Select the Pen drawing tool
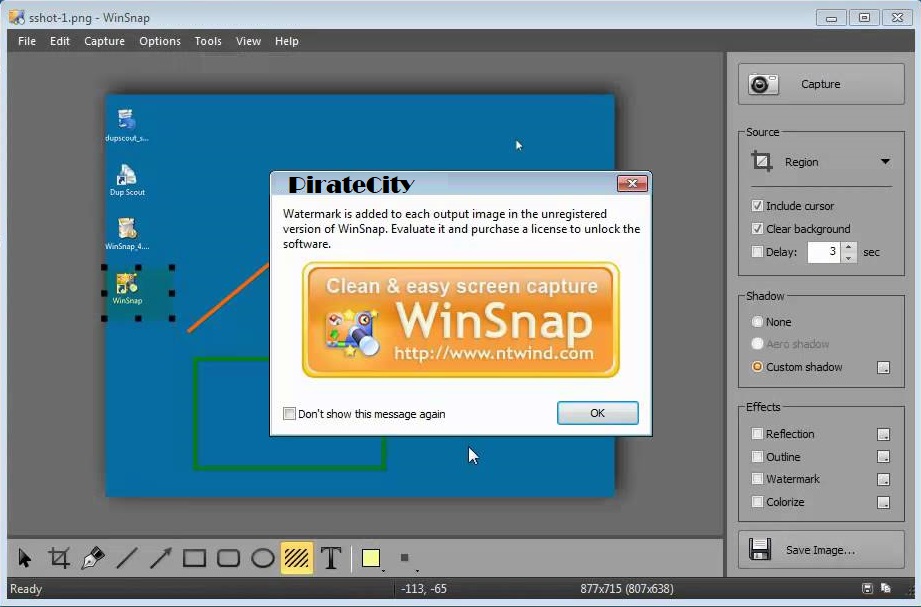Viewport: 921px width, 607px height. (93, 558)
